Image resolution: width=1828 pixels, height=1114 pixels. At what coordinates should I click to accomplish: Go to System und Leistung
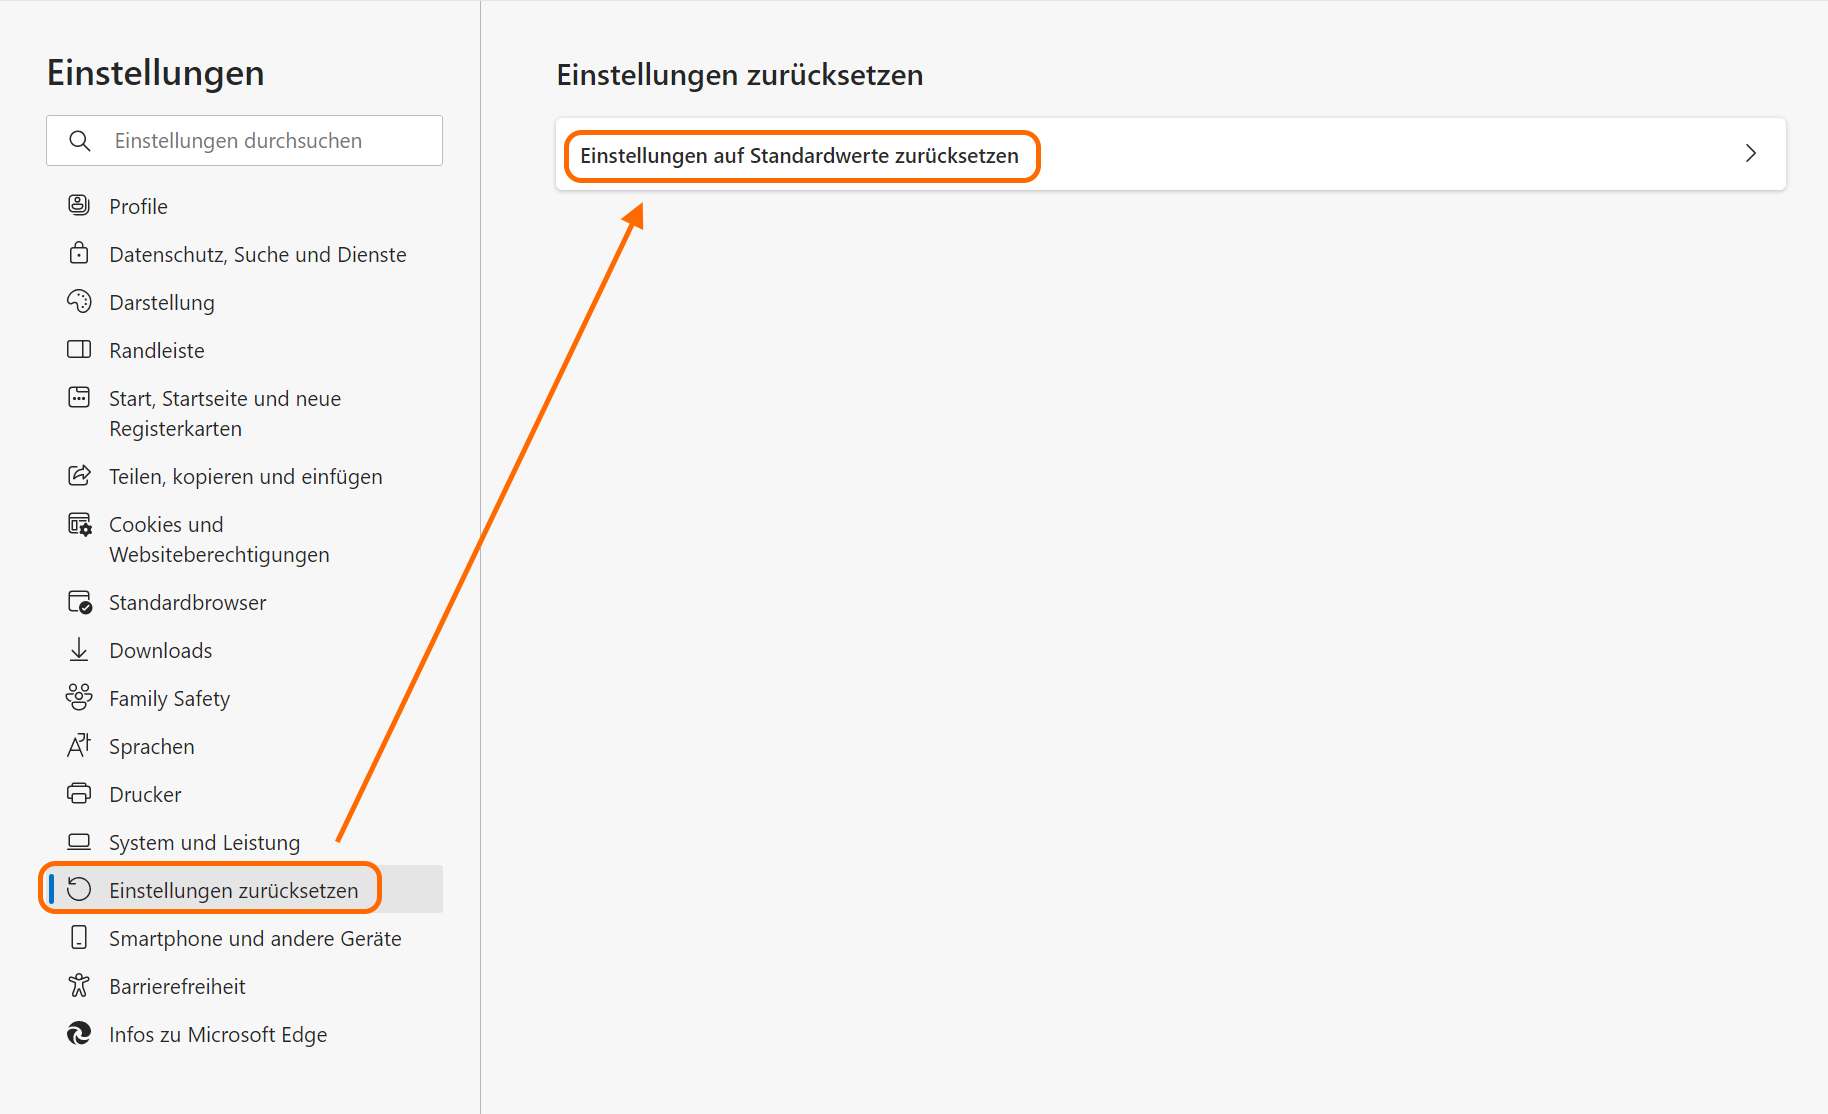pyautogui.click(x=204, y=842)
